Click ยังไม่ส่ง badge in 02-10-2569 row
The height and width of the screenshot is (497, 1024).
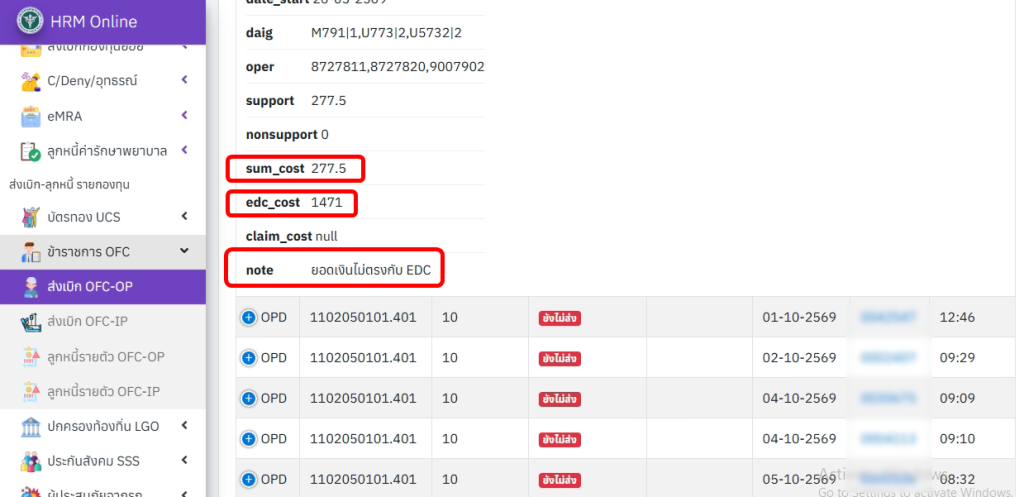[x=560, y=359]
